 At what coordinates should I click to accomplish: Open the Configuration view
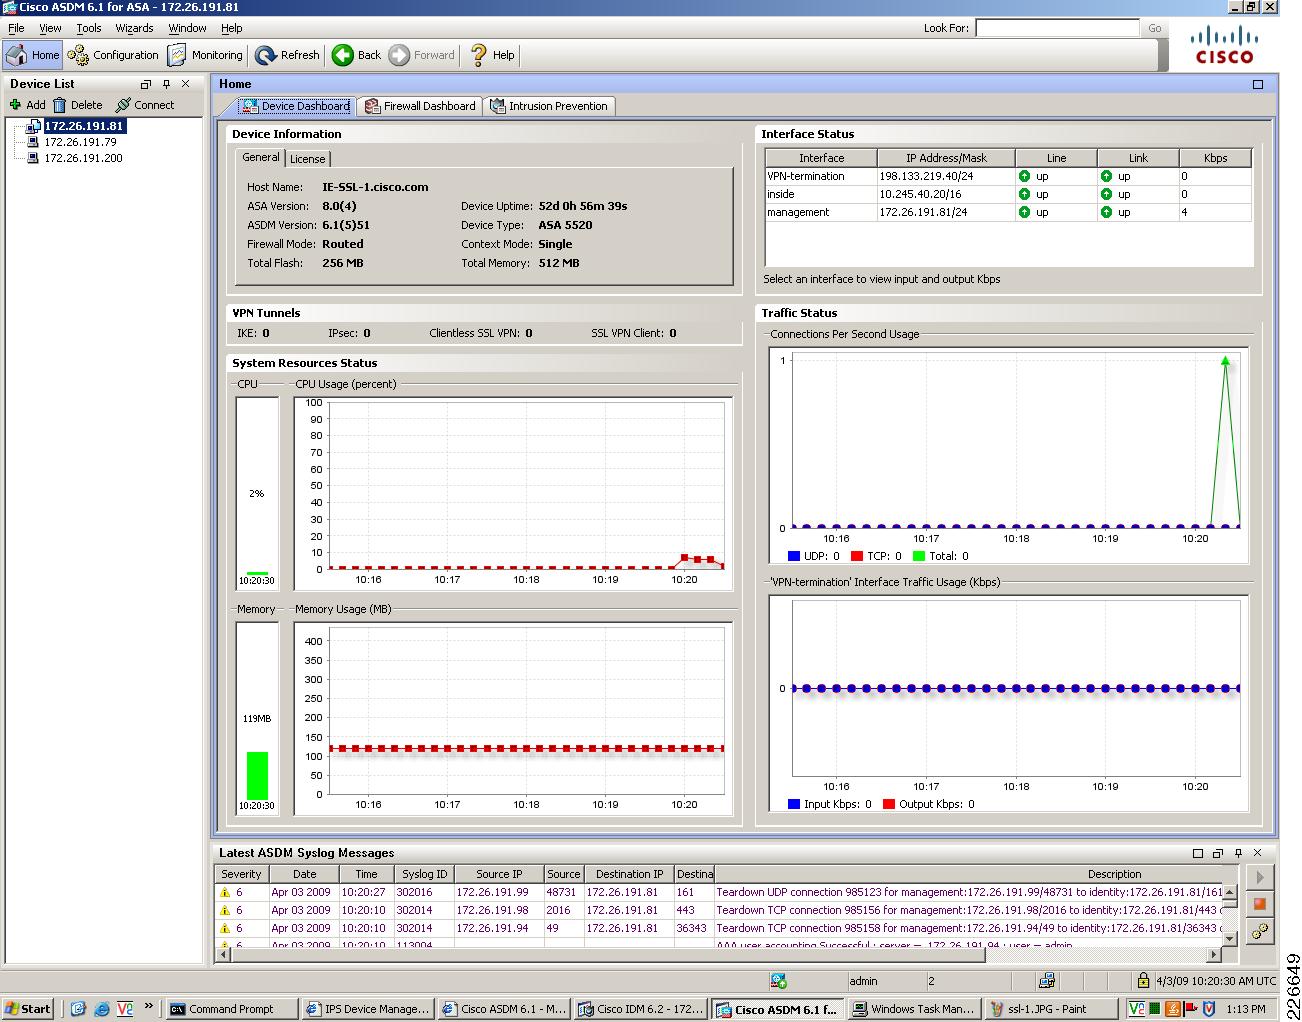(x=112, y=55)
